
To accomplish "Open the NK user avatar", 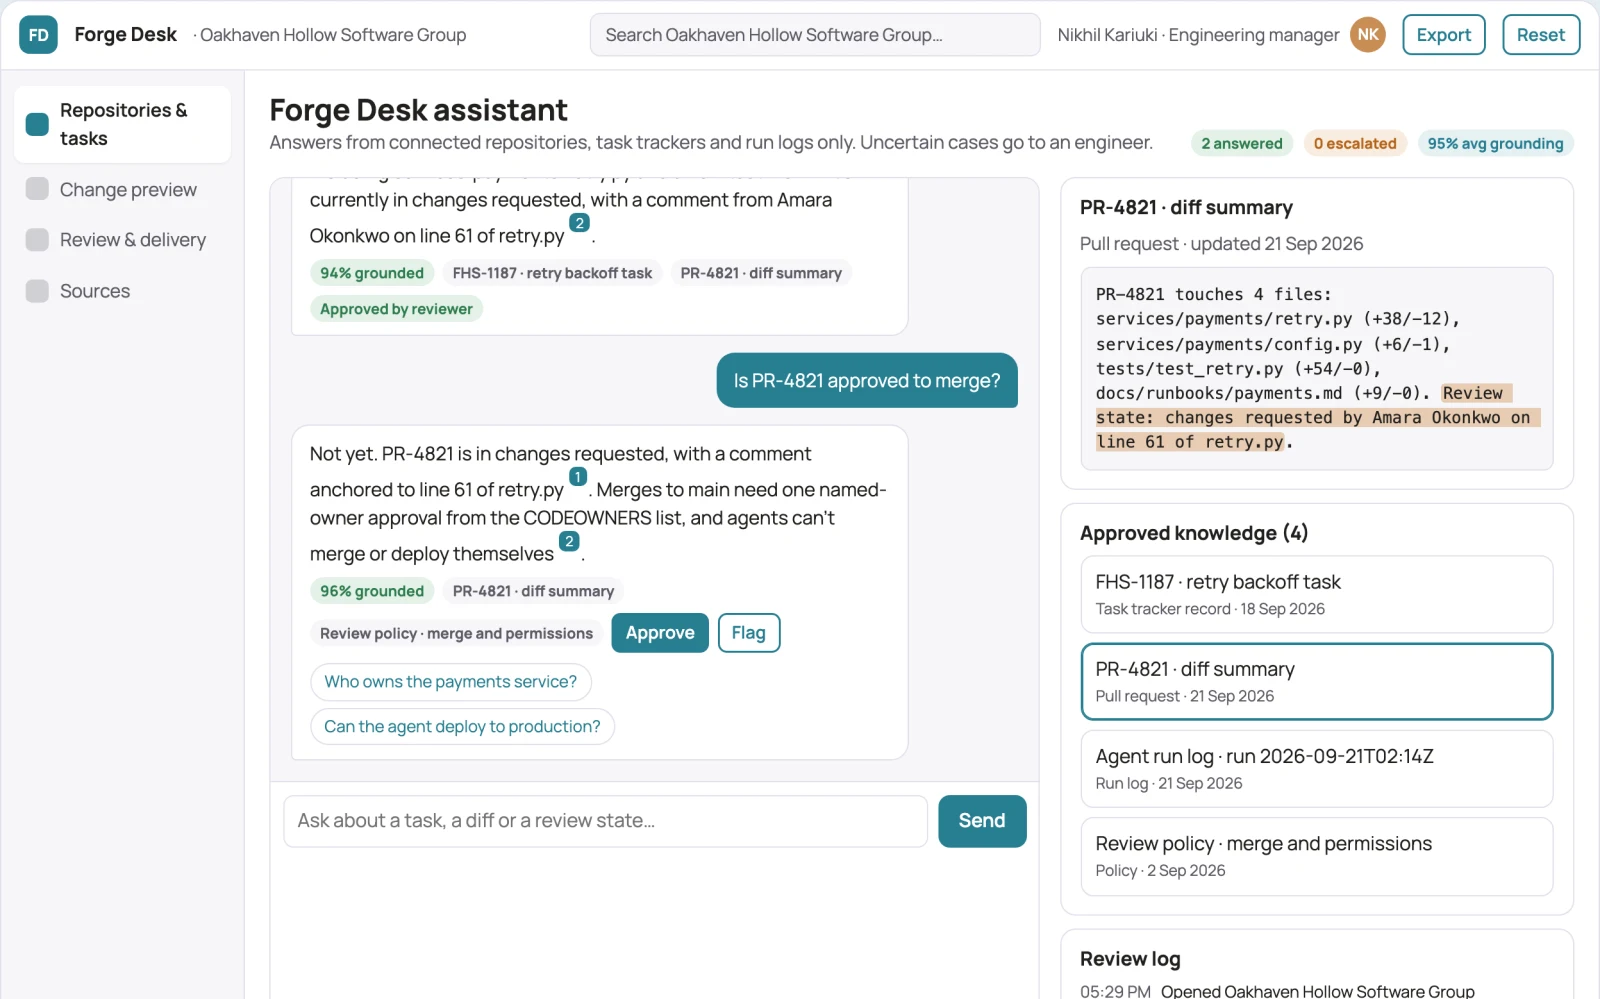I will (x=1368, y=35).
